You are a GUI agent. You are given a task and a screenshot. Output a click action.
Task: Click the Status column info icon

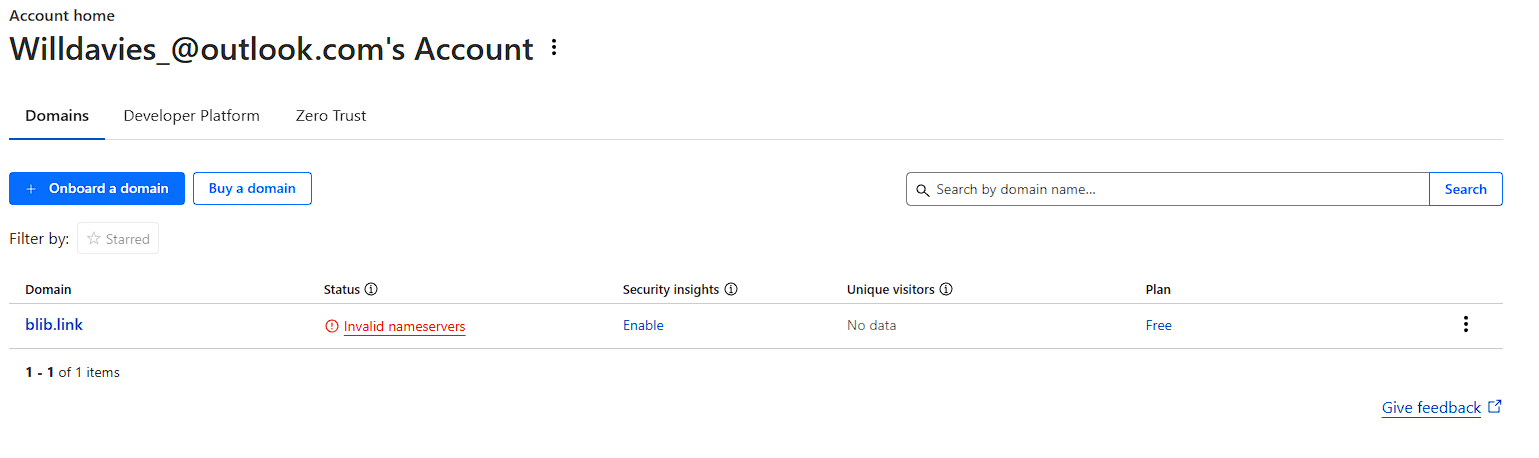(371, 290)
